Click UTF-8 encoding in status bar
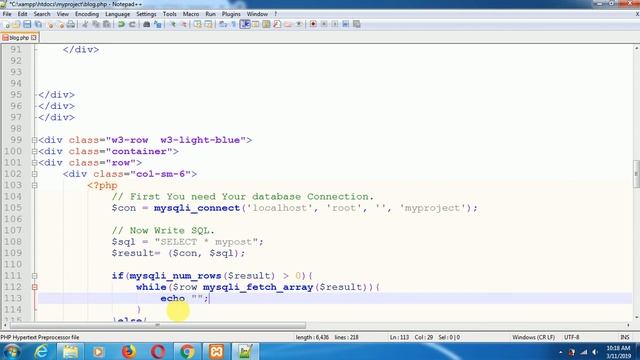The image size is (640, 360). tap(571, 337)
